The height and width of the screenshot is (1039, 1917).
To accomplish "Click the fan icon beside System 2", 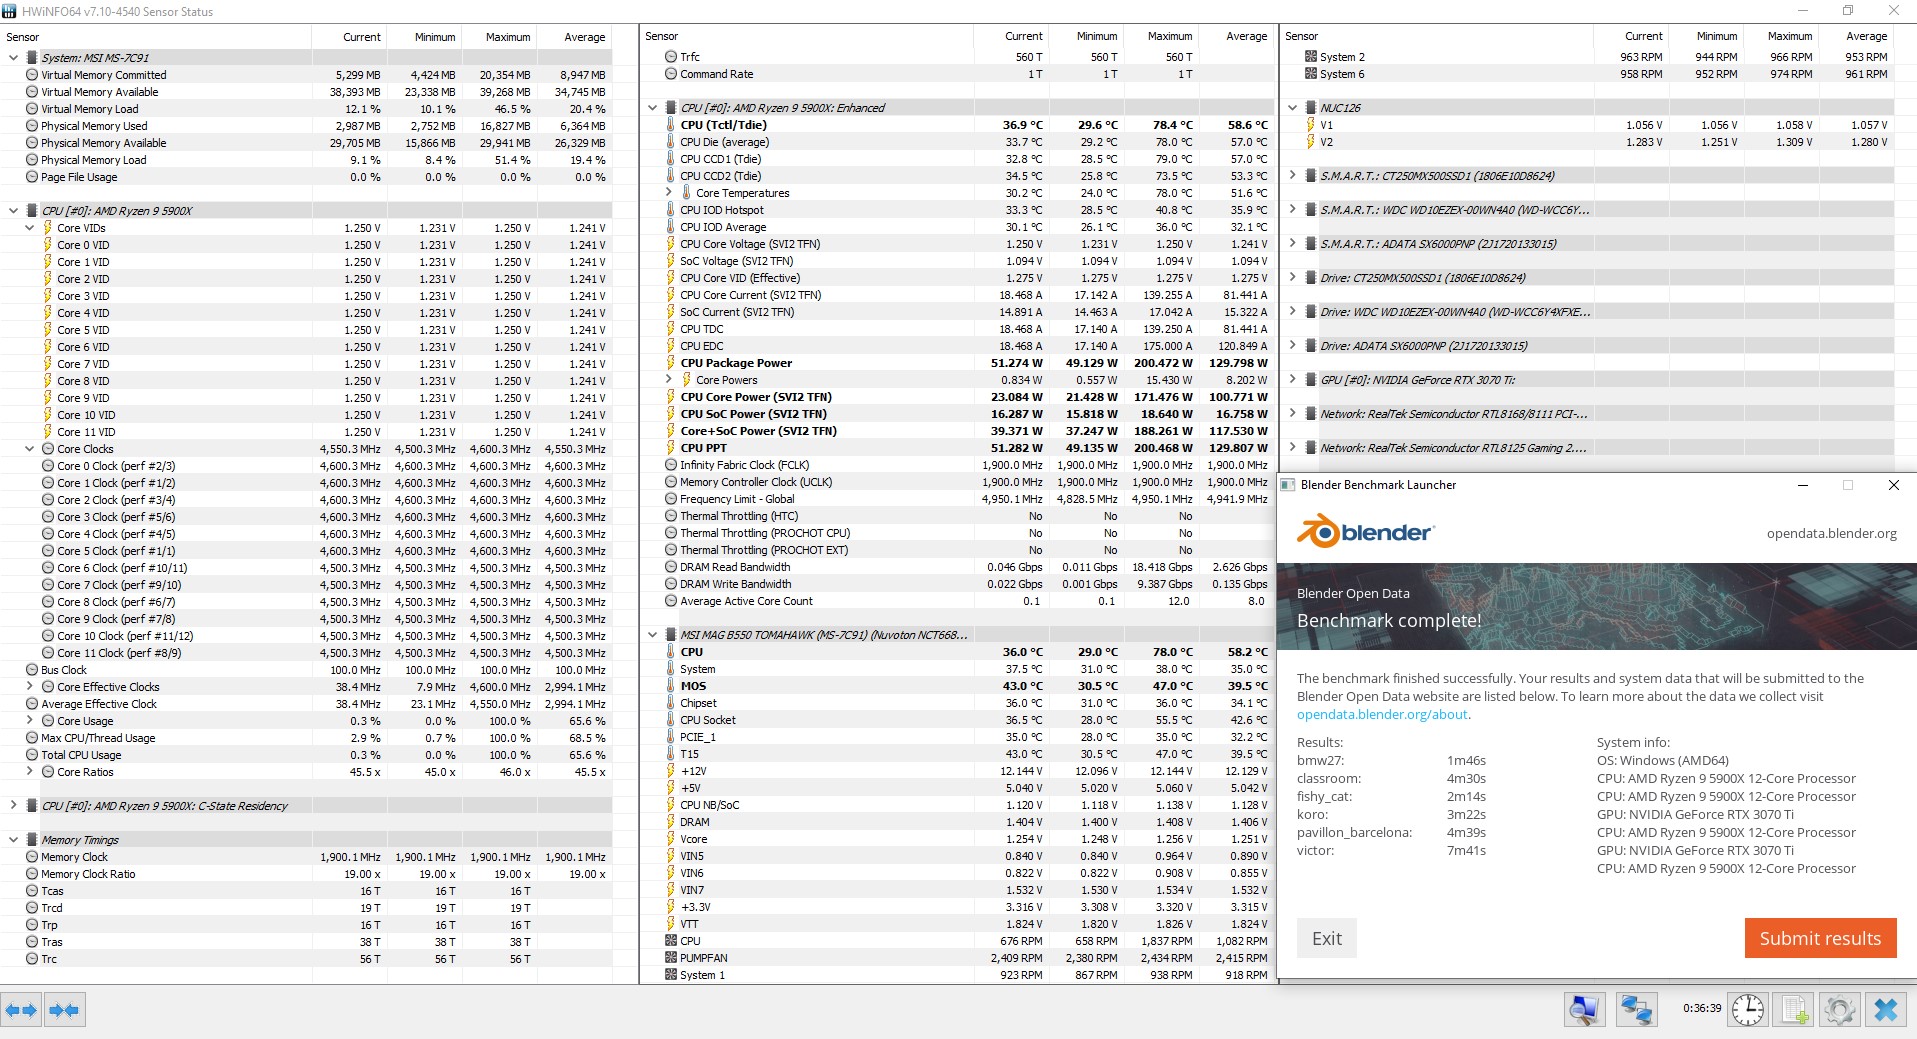I will [1311, 57].
